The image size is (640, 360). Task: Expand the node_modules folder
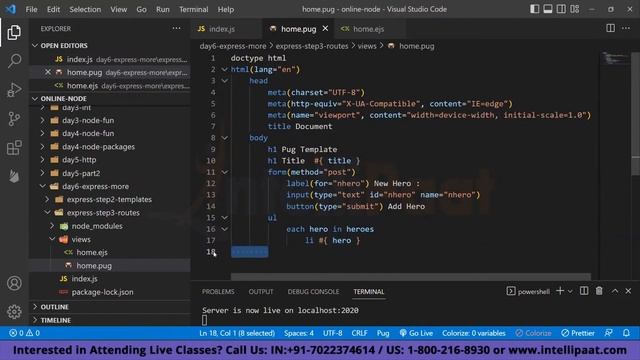click(97, 226)
